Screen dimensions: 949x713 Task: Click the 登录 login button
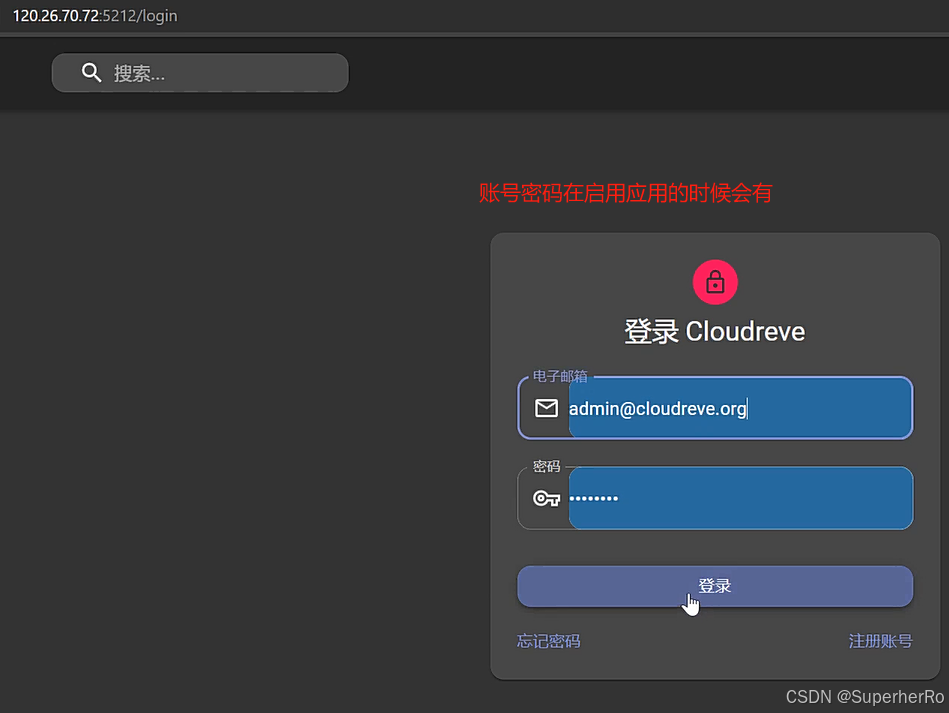(x=715, y=586)
